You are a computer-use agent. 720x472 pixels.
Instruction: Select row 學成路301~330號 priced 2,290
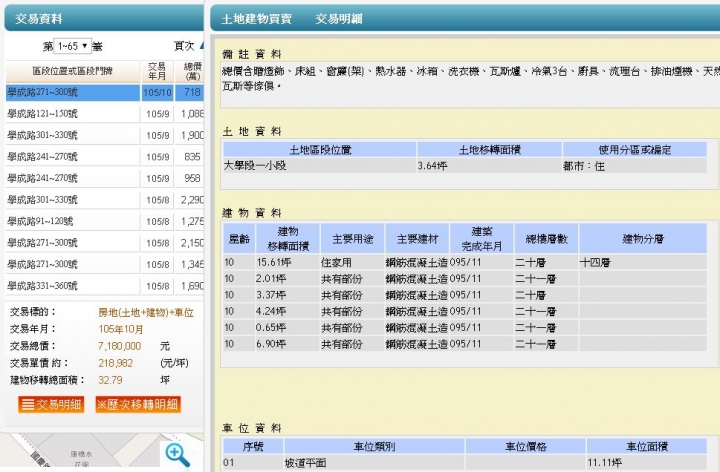(x=105, y=200)
